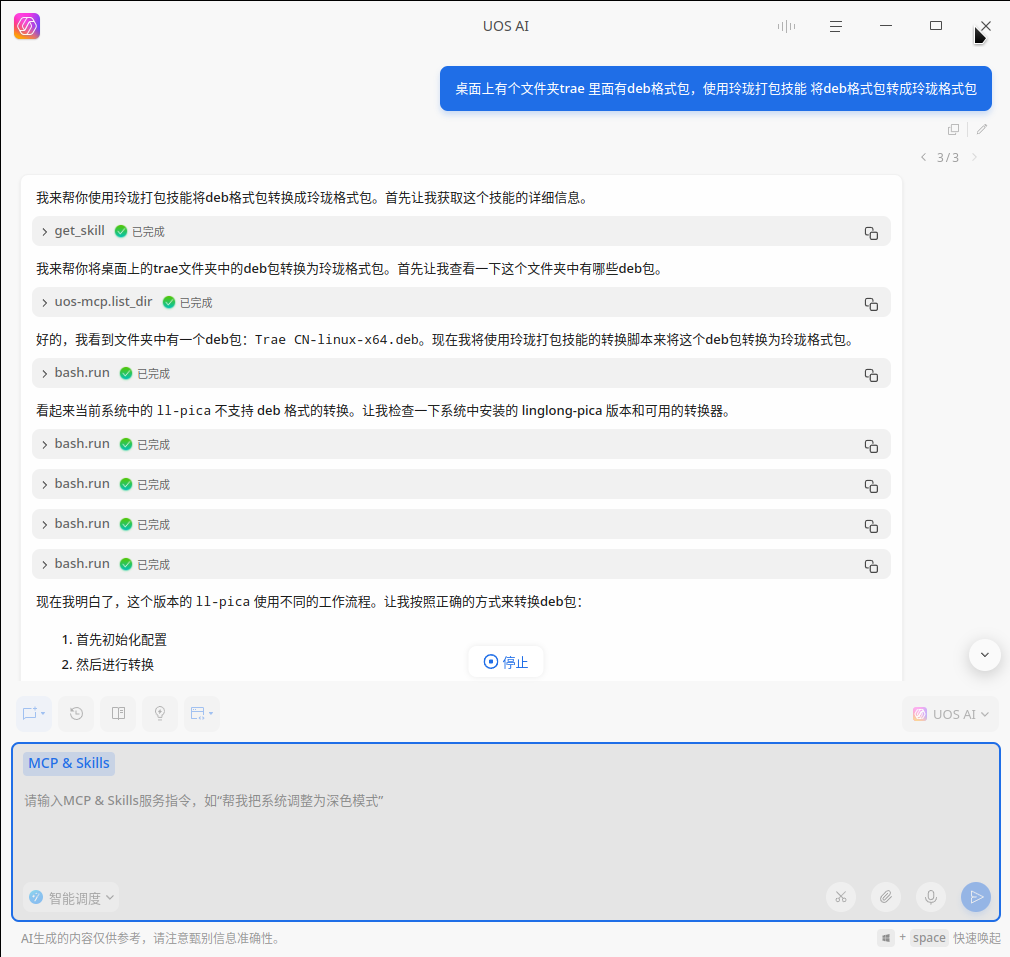Click the green check beside uos-mcp.list_dir

point(169,302)
